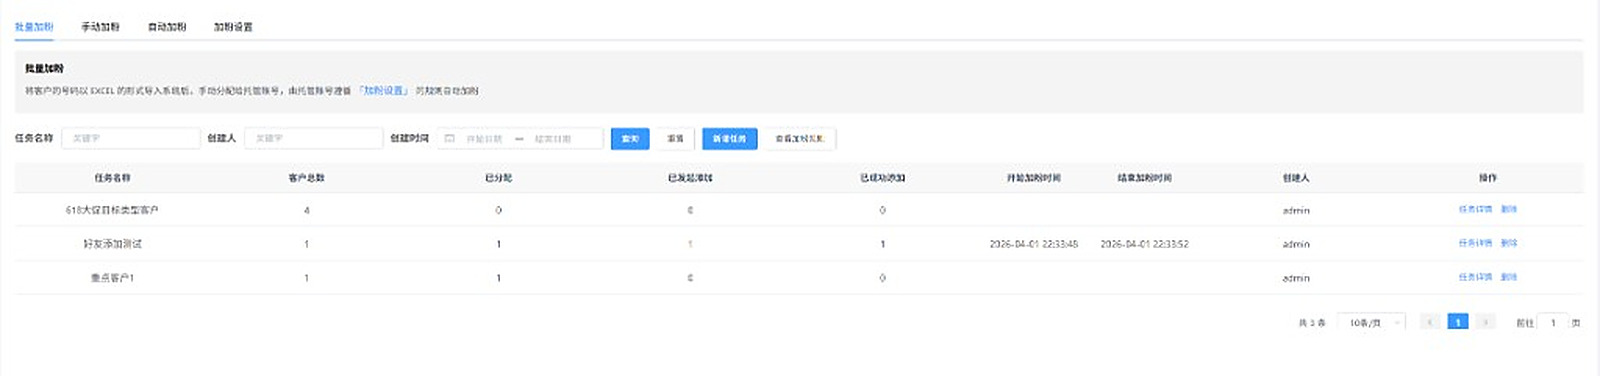Click the white button right of 新建任务
The image size is (1600, 376).
pos(800,139)
